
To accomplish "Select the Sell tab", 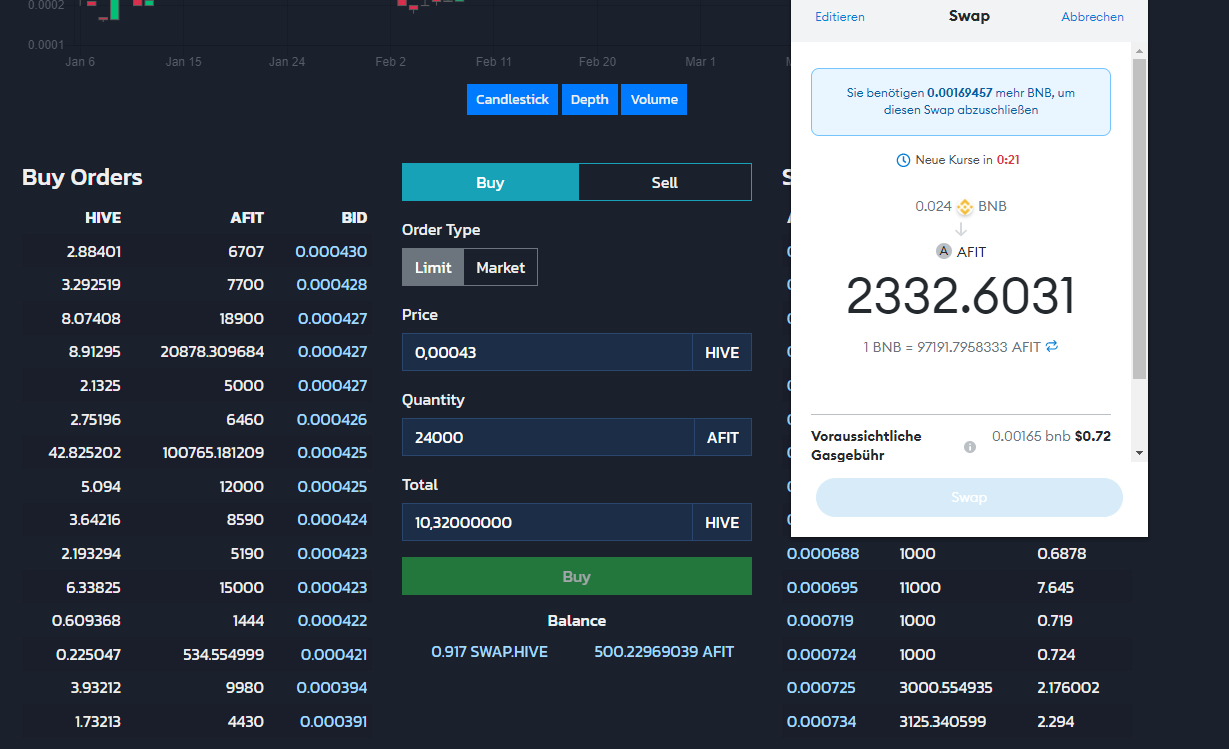I will (x=665, y=182).
